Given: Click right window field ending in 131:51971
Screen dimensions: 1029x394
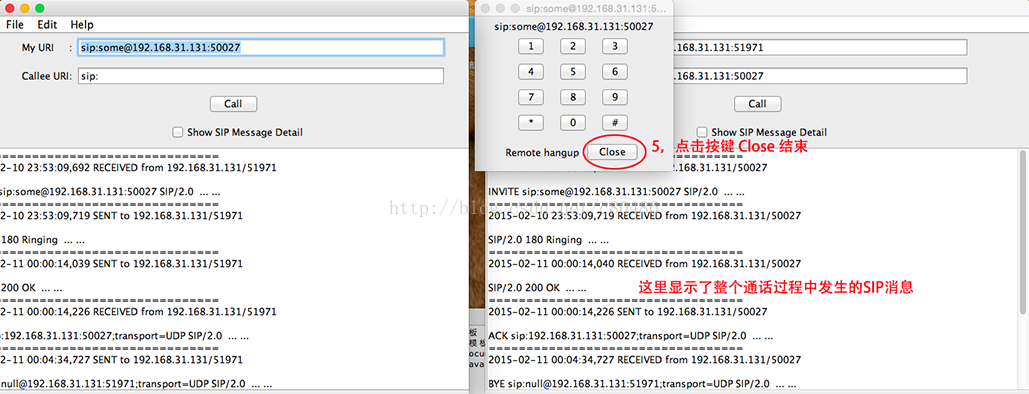Looking at the screenshot, I should coord(820,47).
